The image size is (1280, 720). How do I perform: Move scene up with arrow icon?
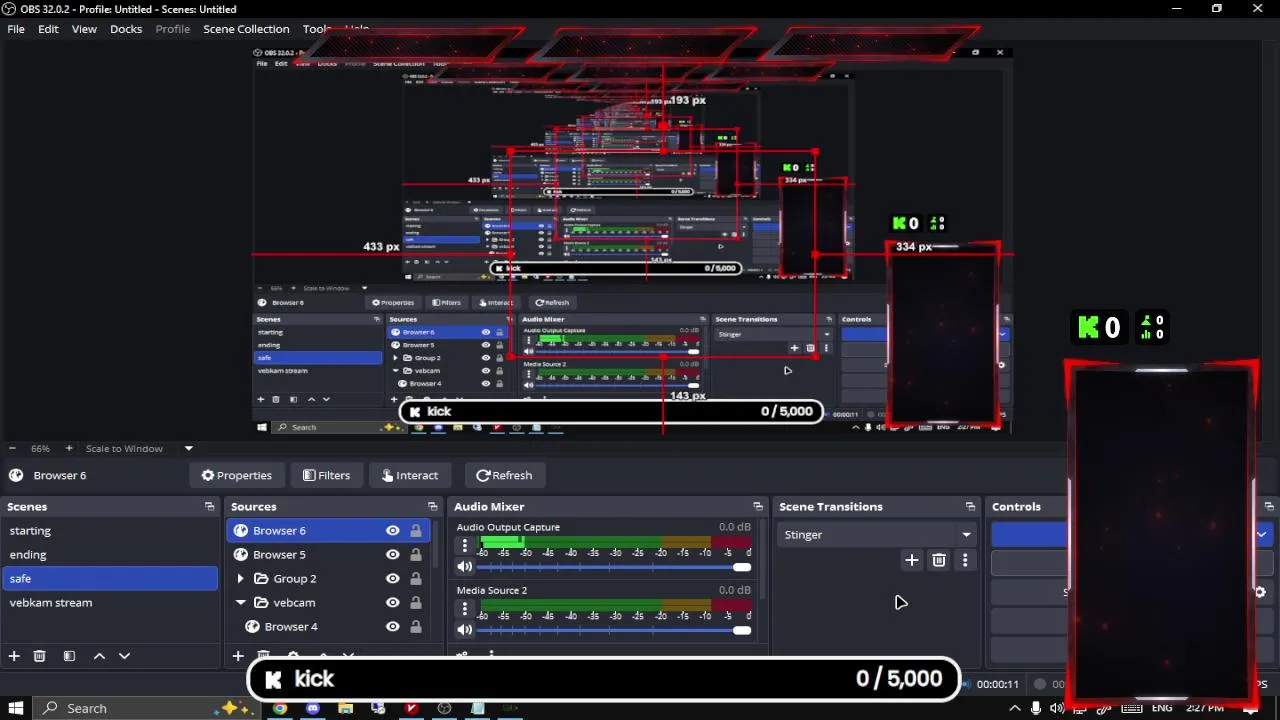tap(99, 656)
